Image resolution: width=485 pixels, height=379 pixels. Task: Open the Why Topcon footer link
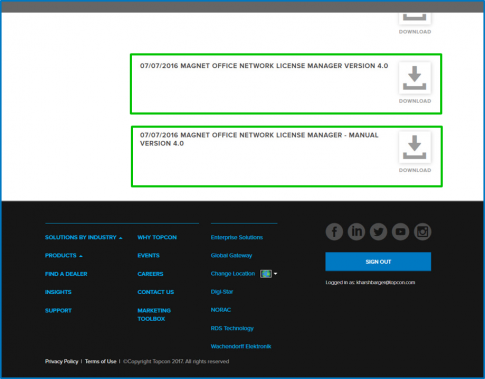pos(157,237)
